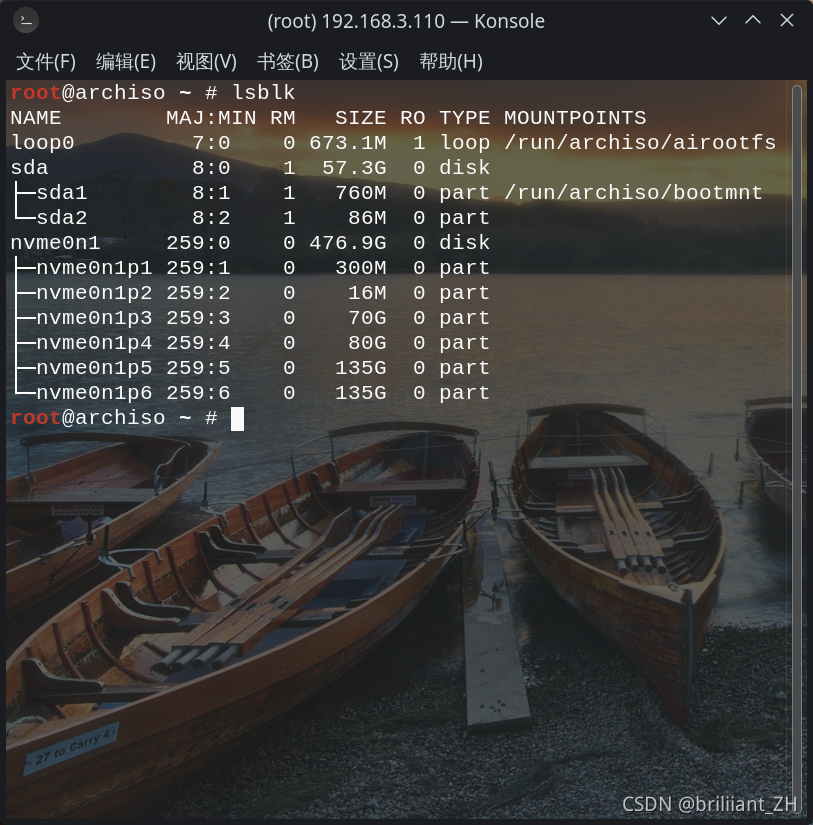Open the 编辑(E) menu
Viewport: 813px width, 825px height.
click(x=126, y=62)
